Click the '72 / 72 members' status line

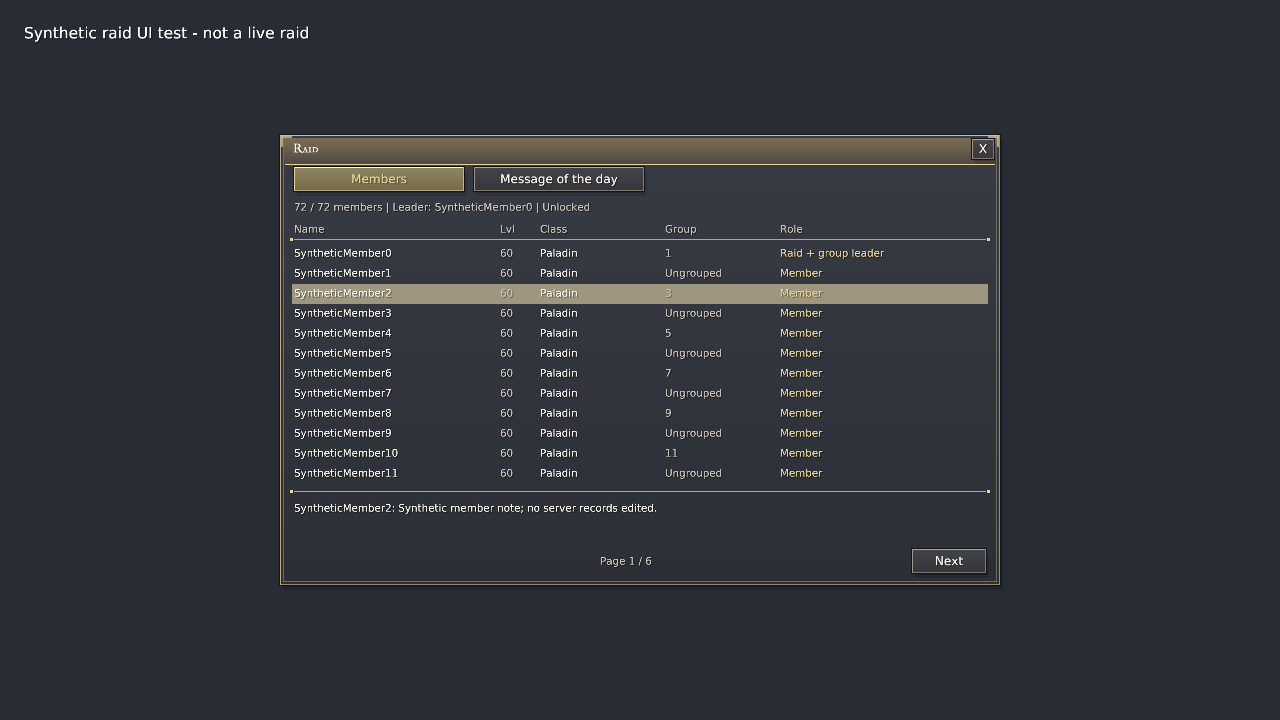pyautogui.click(x=442, y=207)
